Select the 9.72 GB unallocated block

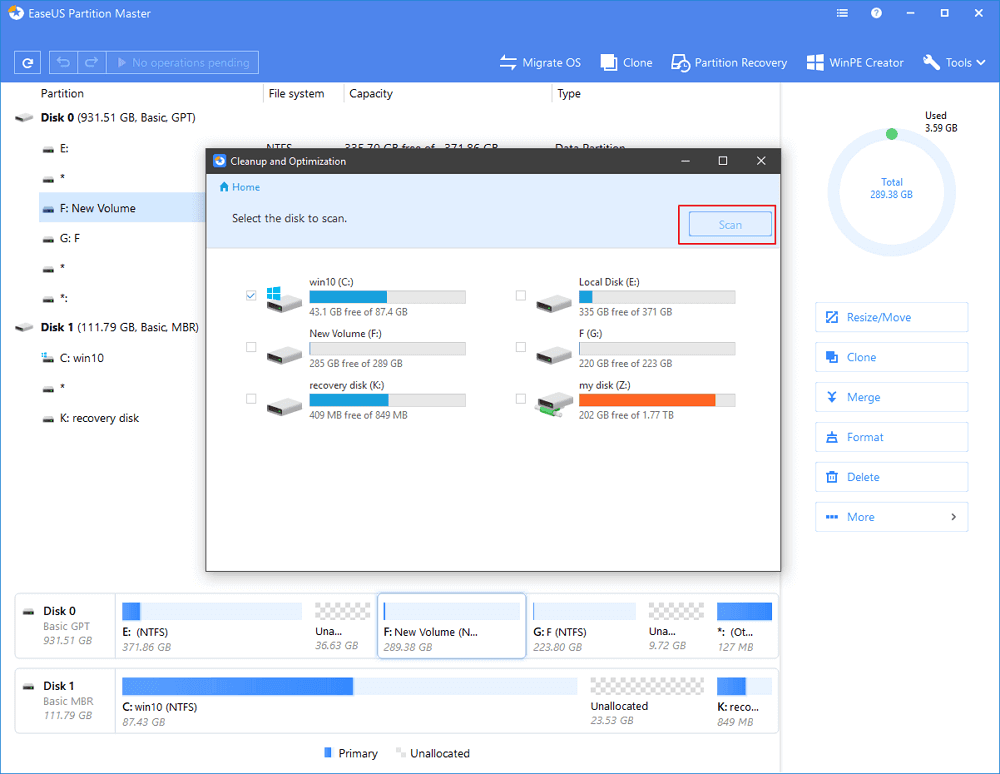pos(676,627)
